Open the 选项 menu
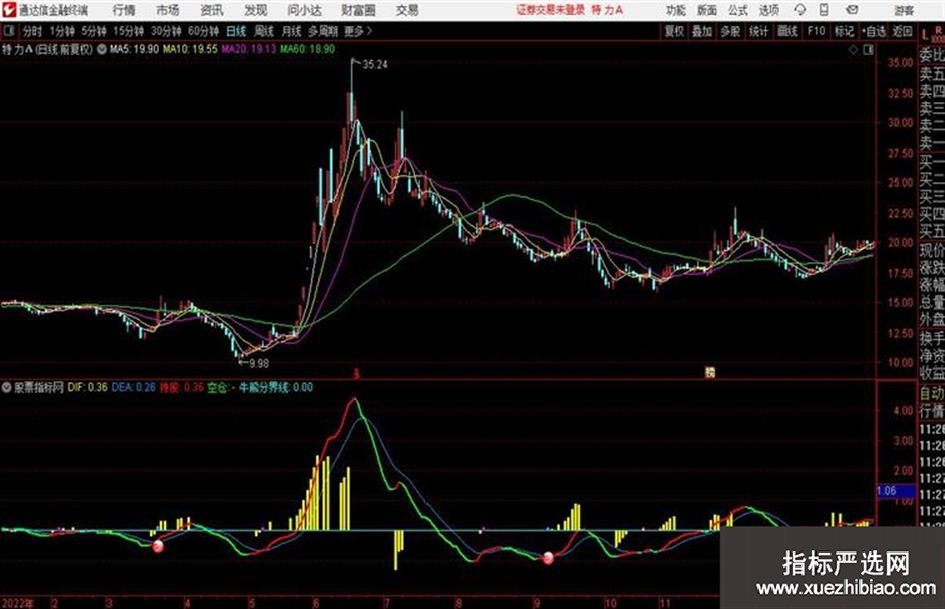The width and height of the screenshot is (945, 609). pyautogui.click(x=768, y=10)
